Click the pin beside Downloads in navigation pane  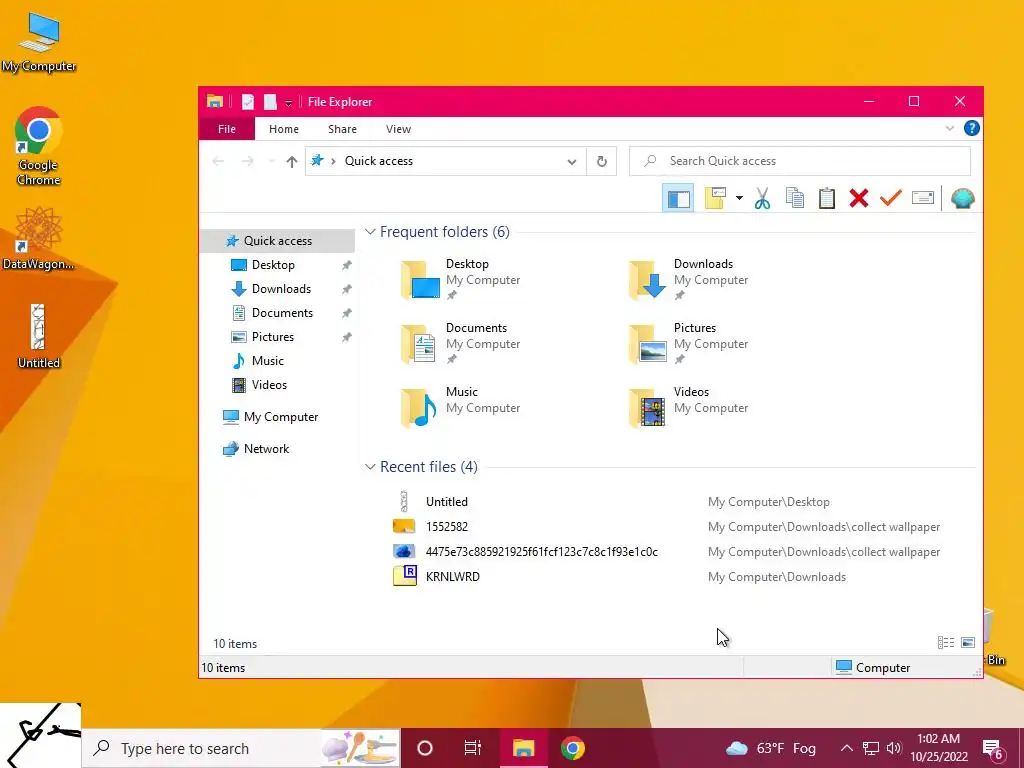[346, 289]
